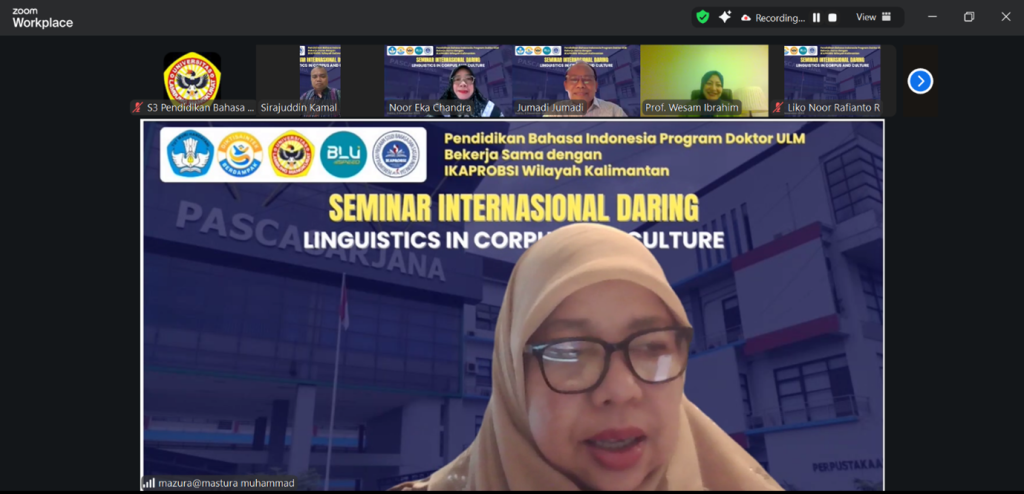Open the AI Companion sparkle icon
The height and width of the screenshot is (494, 1024).
(725, 17)
